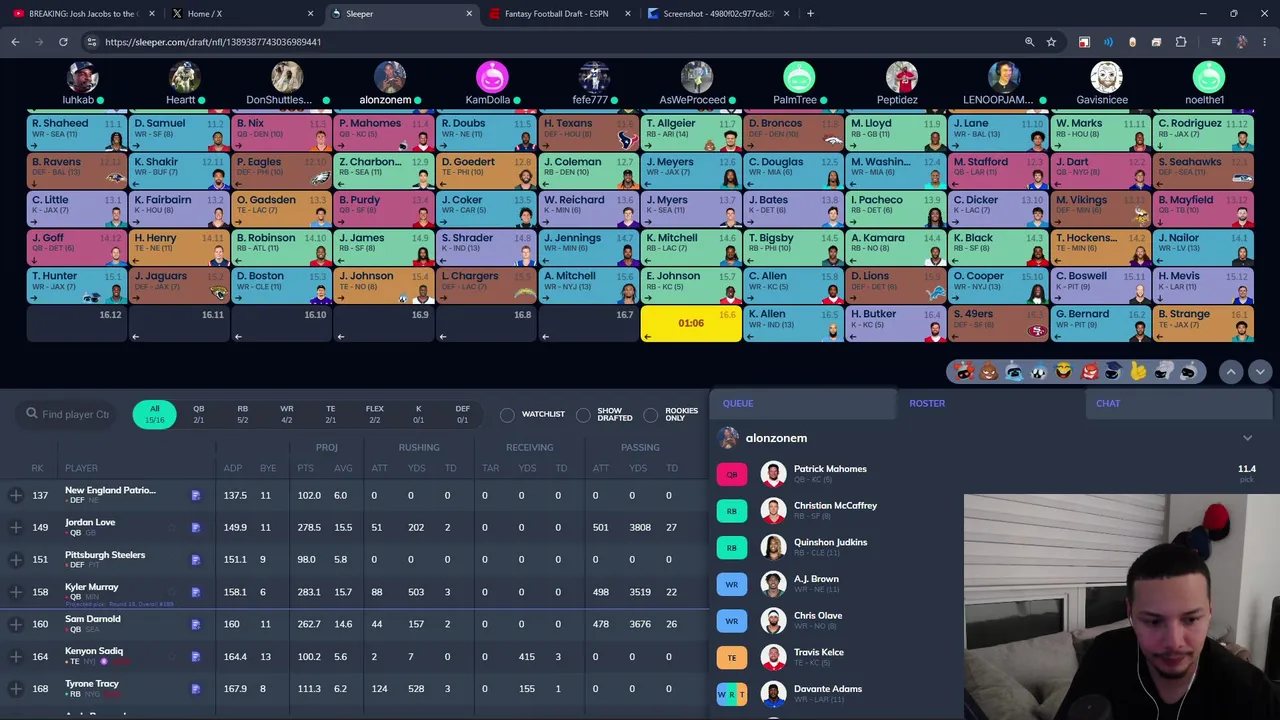
Task: Add Kyler Murray to queue with plus
Action: pos(16,592)
